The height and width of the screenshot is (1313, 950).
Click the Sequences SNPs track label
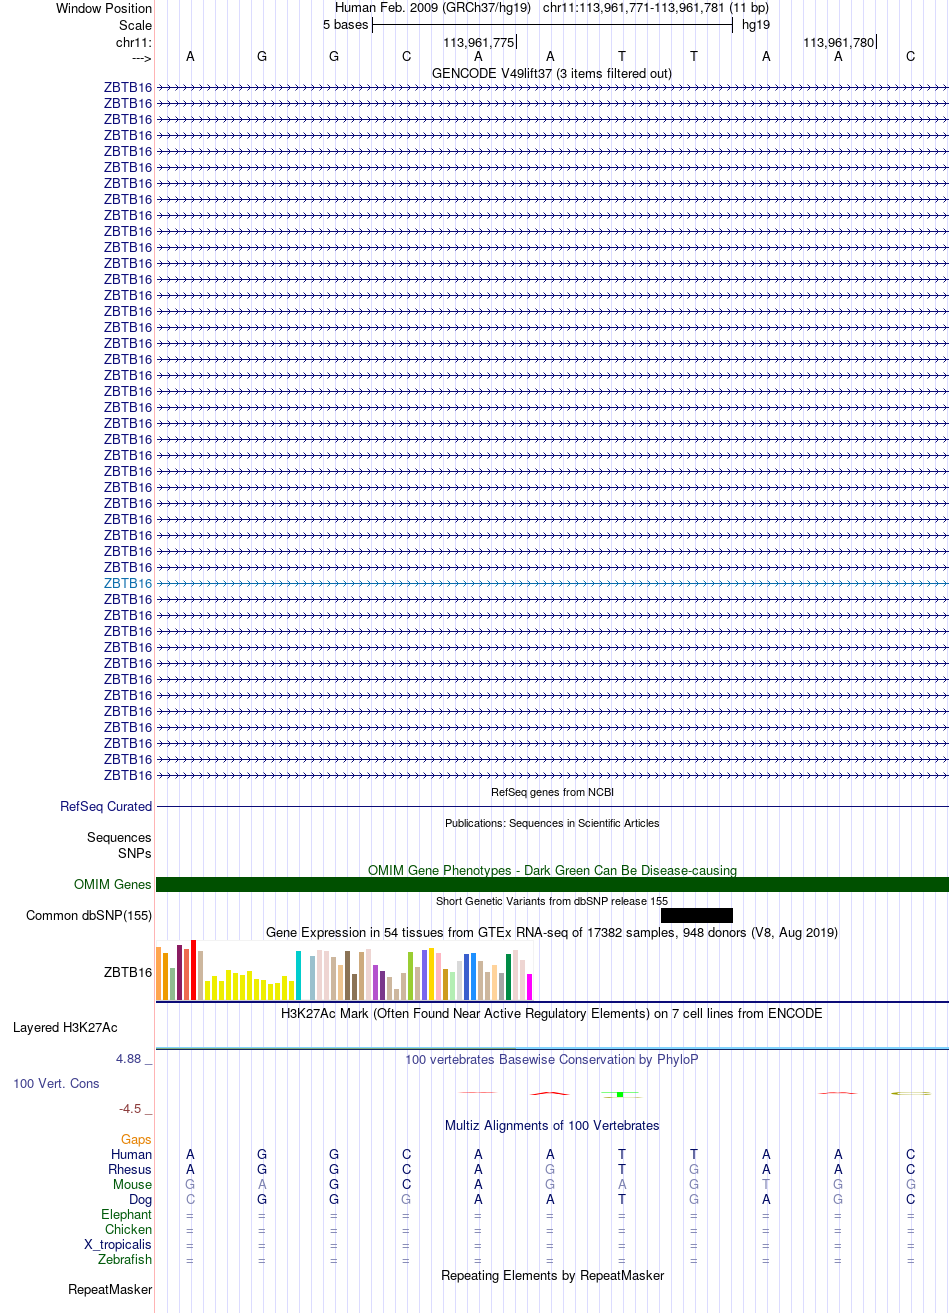119,845
